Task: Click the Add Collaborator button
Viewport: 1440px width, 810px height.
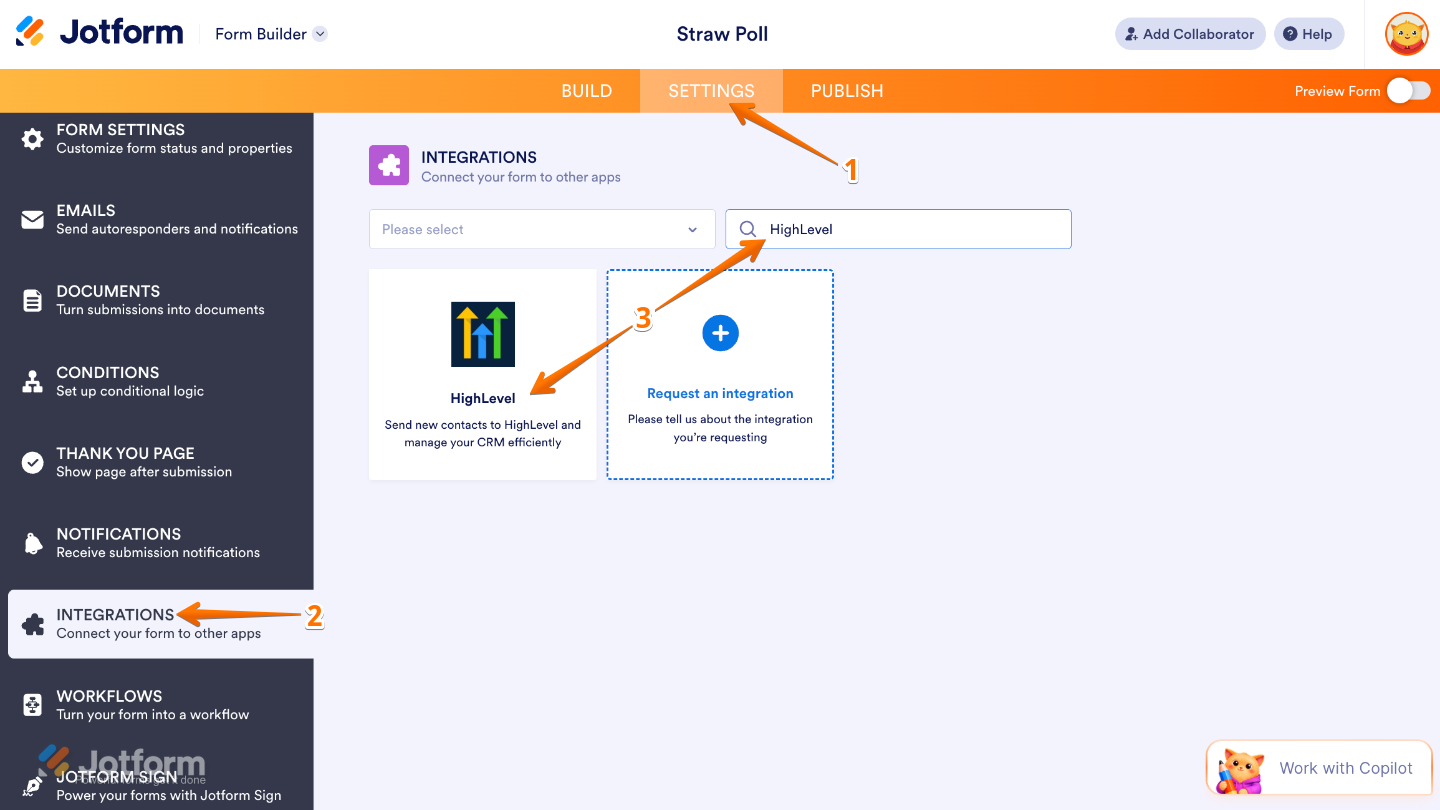Action: tap(1189, 33)
